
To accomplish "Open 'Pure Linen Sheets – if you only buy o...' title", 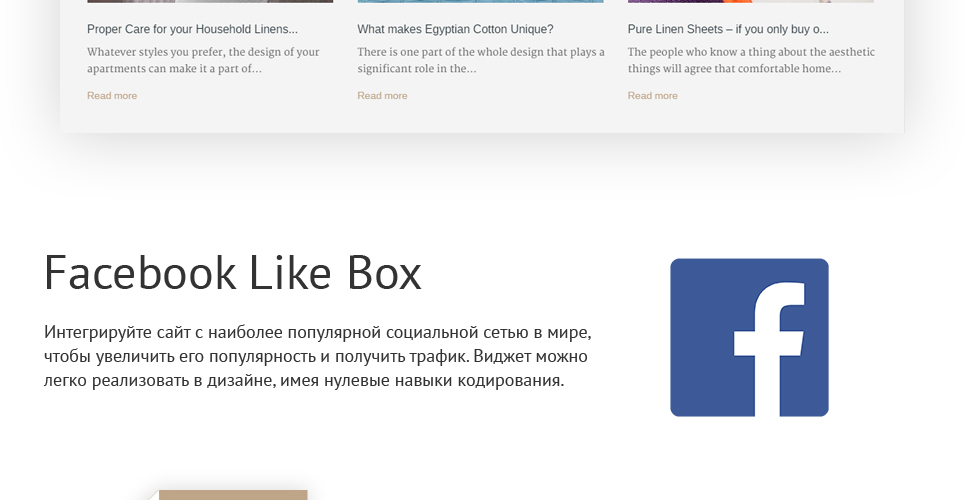I will (x=728, y=29).
